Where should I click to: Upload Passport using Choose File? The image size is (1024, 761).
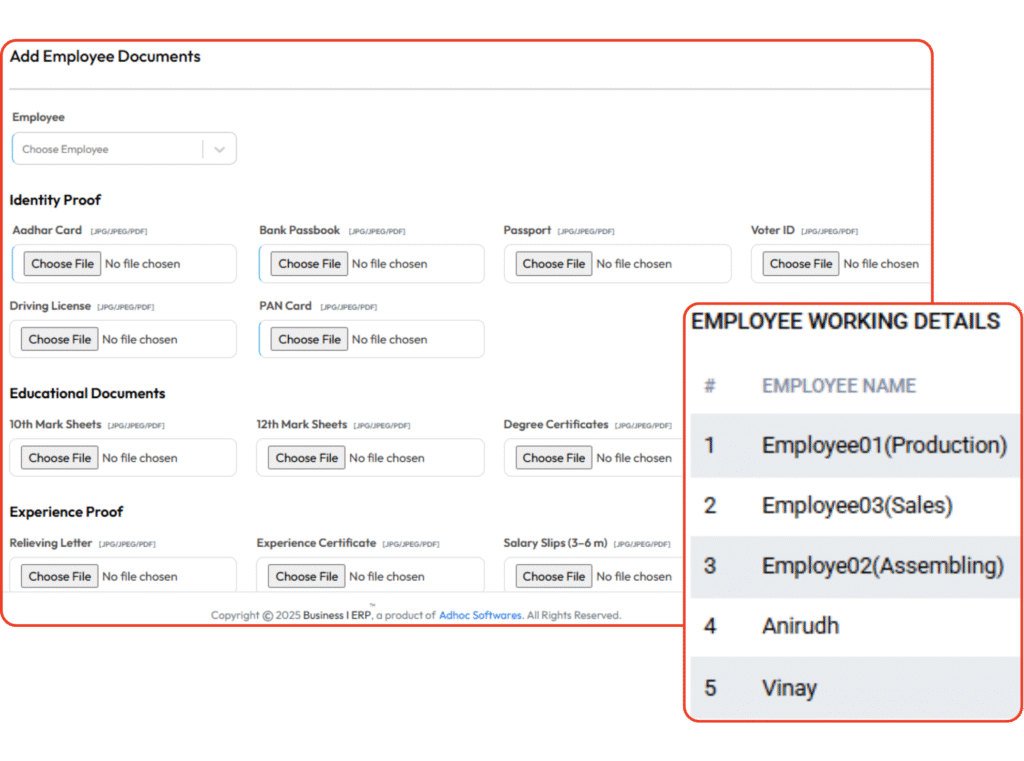554,264
